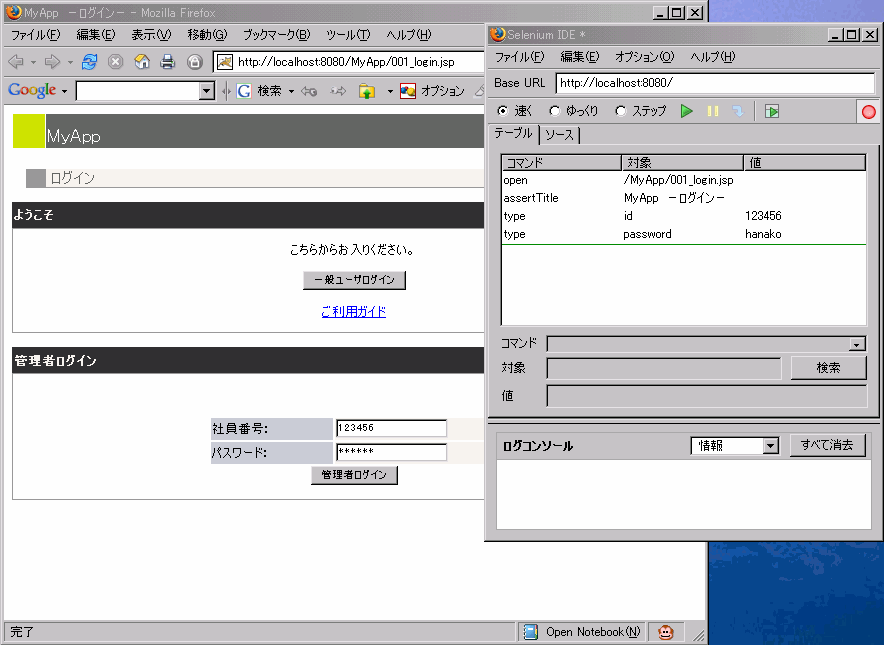Screen dimensions: 884x645
Task: Click Google toolbar search input
Action: pyautogui.click(x=138, y=91)
